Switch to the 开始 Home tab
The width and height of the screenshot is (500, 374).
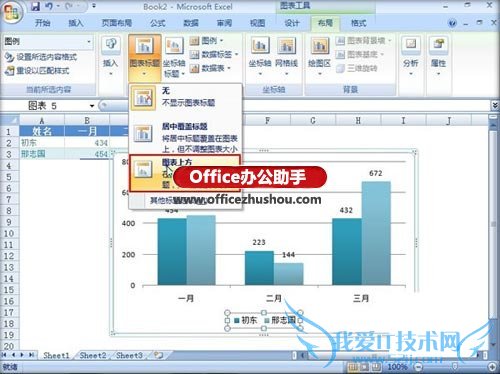43,23
